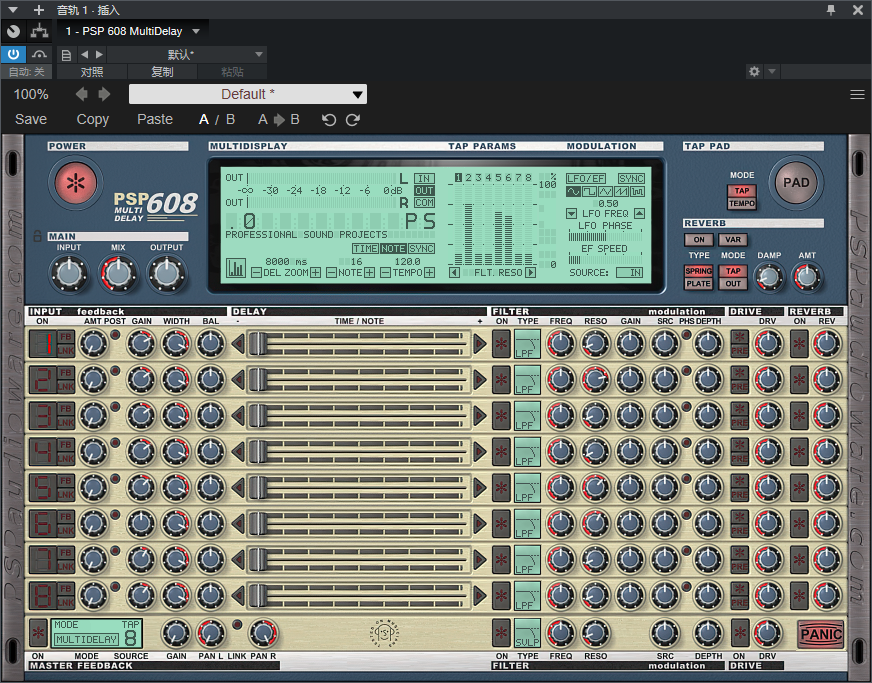Select the sine LFO waveform shape
872x683 pixels.
573,191
